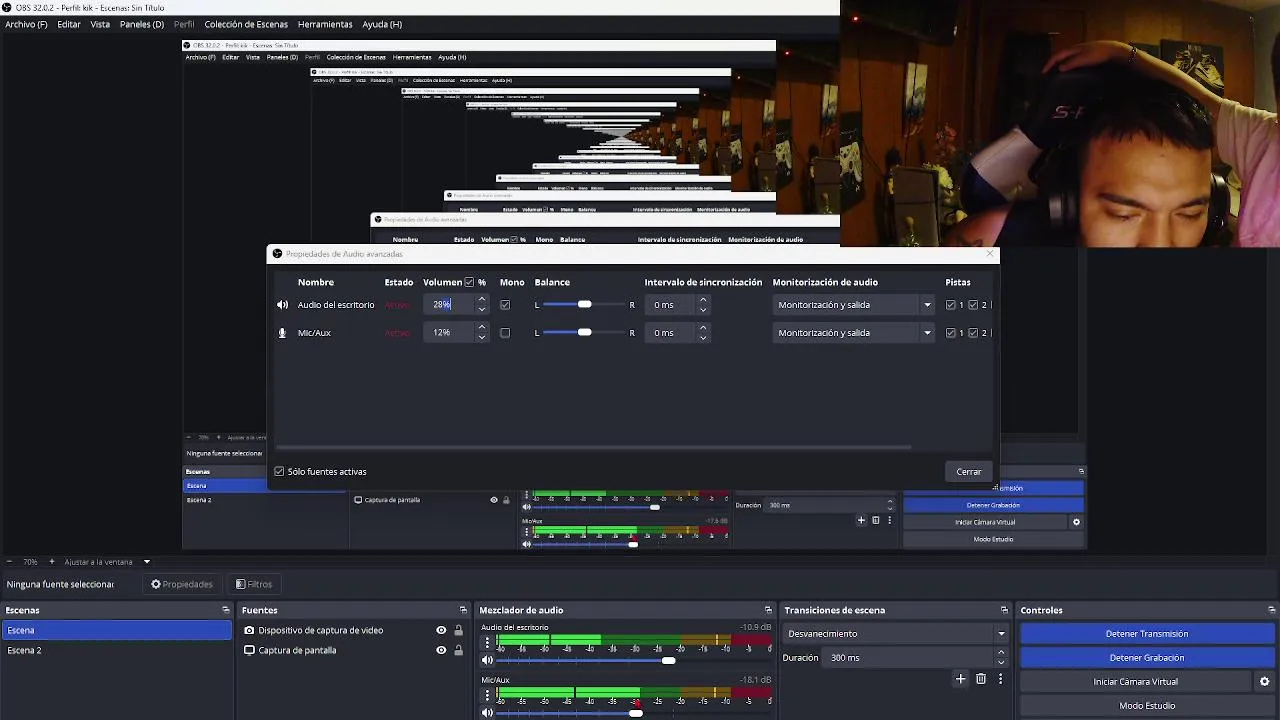The height and width of the screenshot is (720, 1280).
Task: Click Detener Grabación button
Action: [x=1147, y=657]
